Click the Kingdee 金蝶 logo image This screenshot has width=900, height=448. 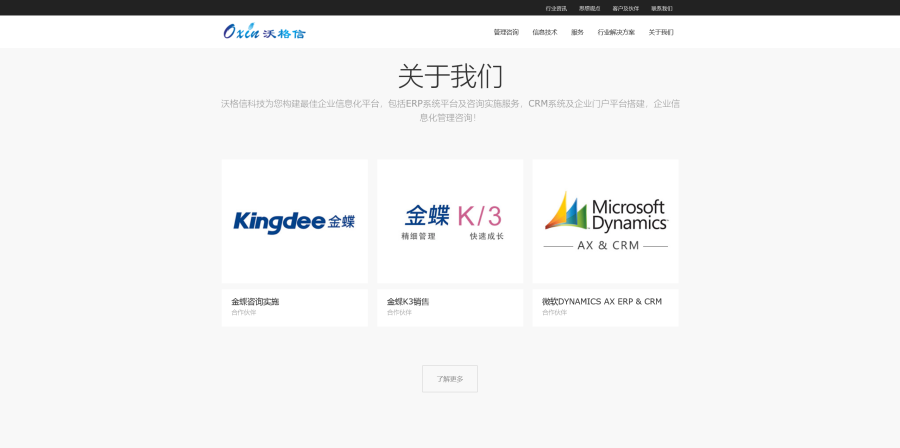pyautogui.click(x=295, y=221)
